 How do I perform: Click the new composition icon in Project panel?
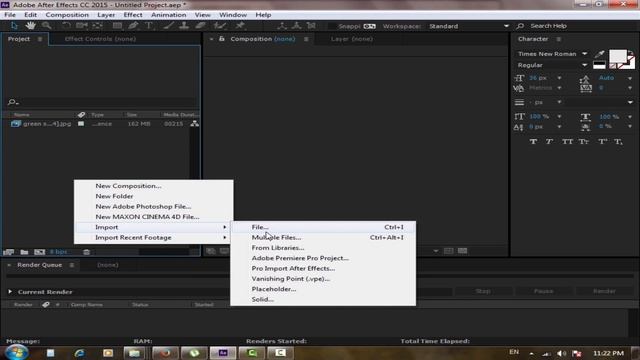40,252
